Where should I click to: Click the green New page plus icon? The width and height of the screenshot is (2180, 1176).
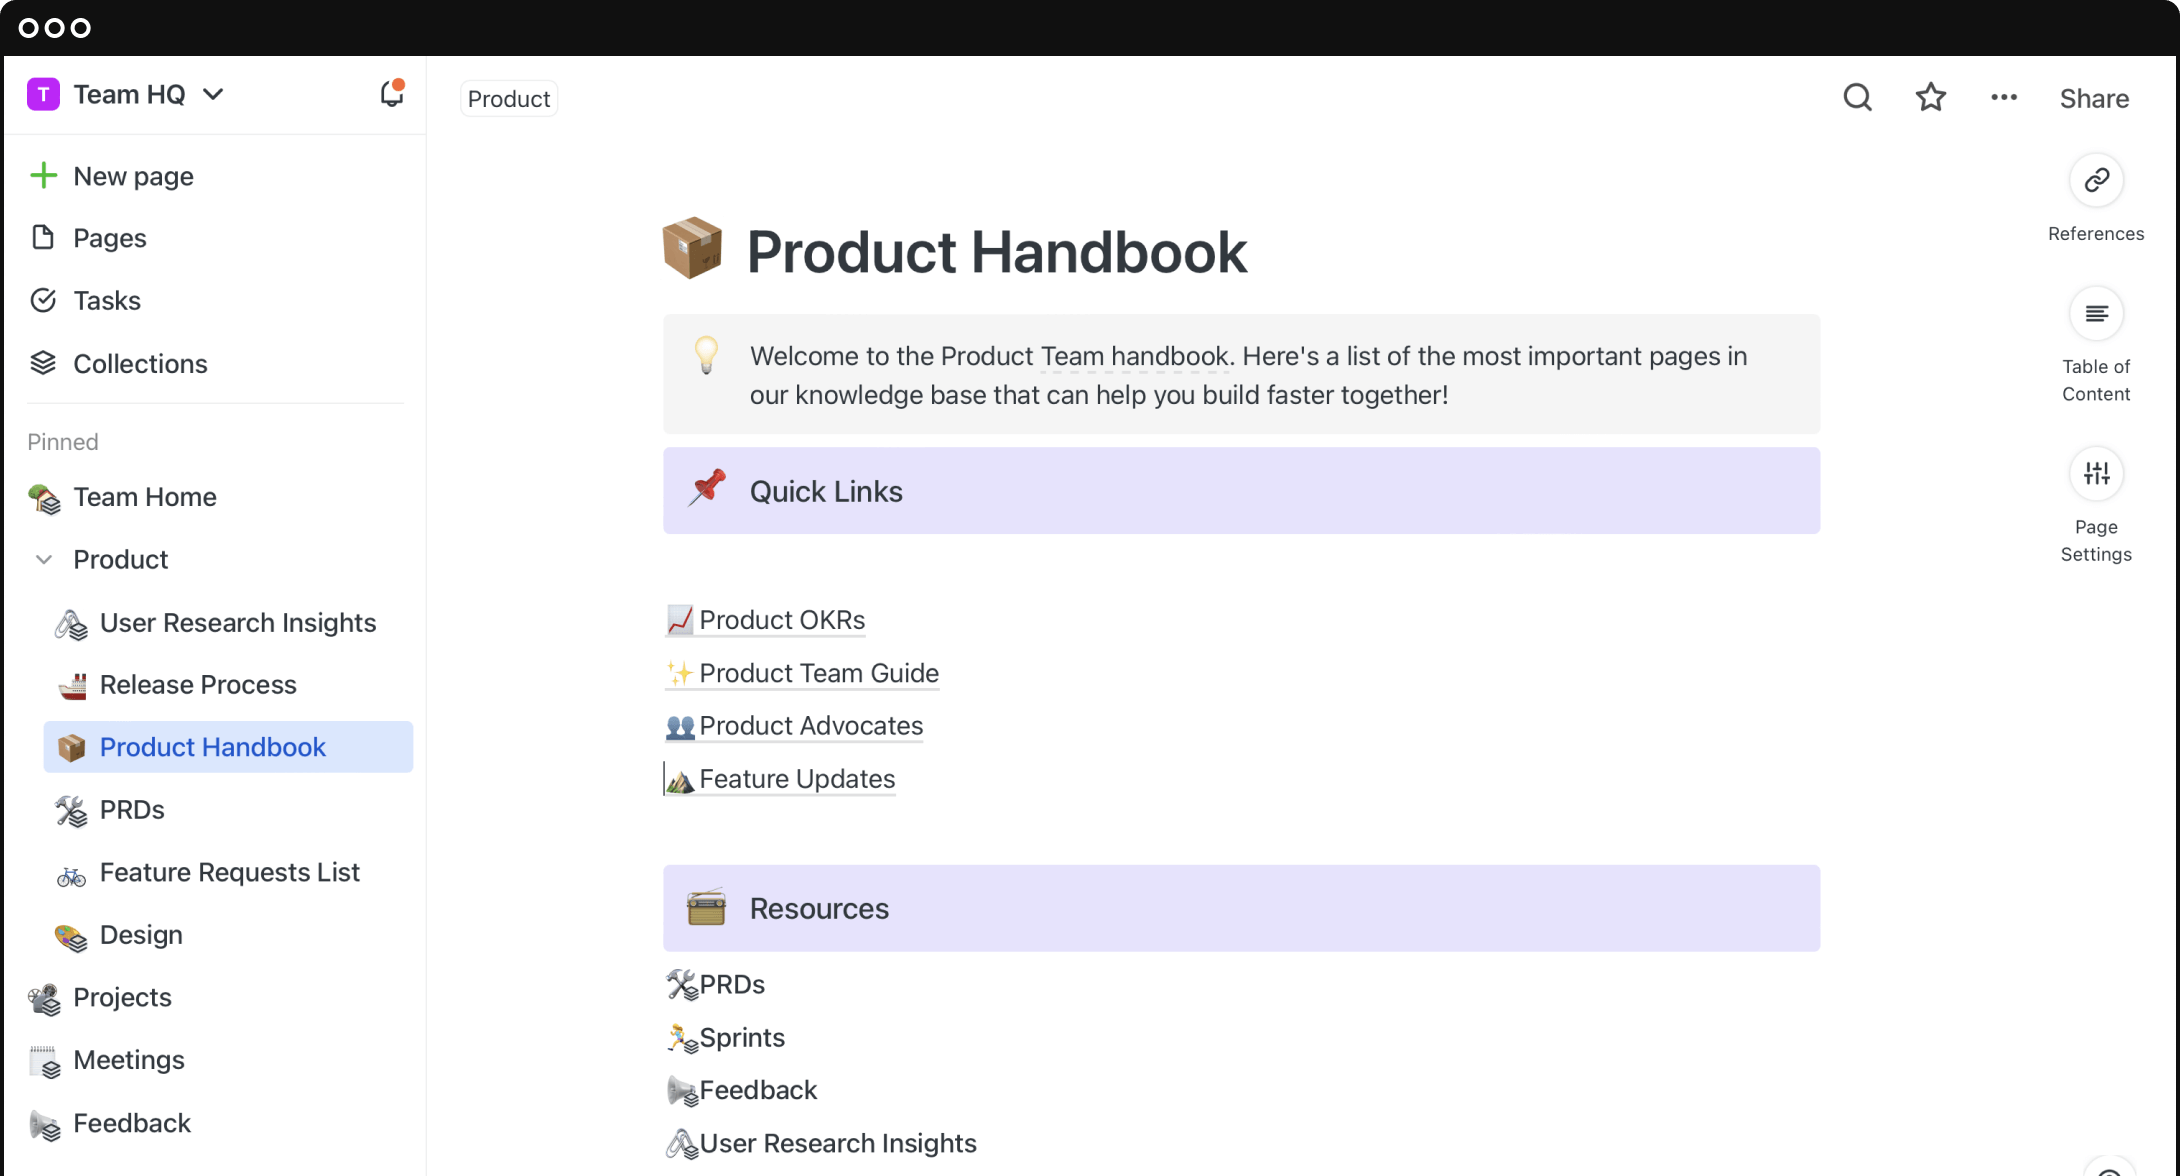43,176
